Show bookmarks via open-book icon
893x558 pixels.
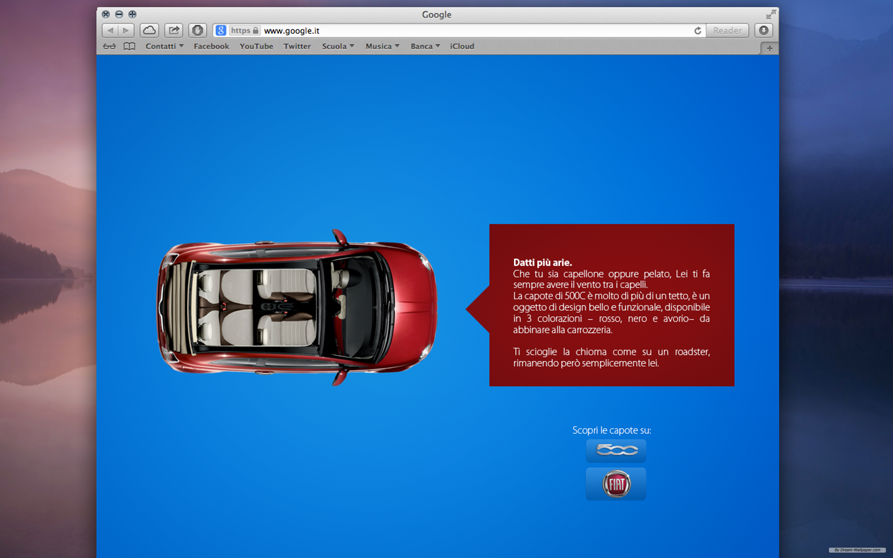coord(129,47)
